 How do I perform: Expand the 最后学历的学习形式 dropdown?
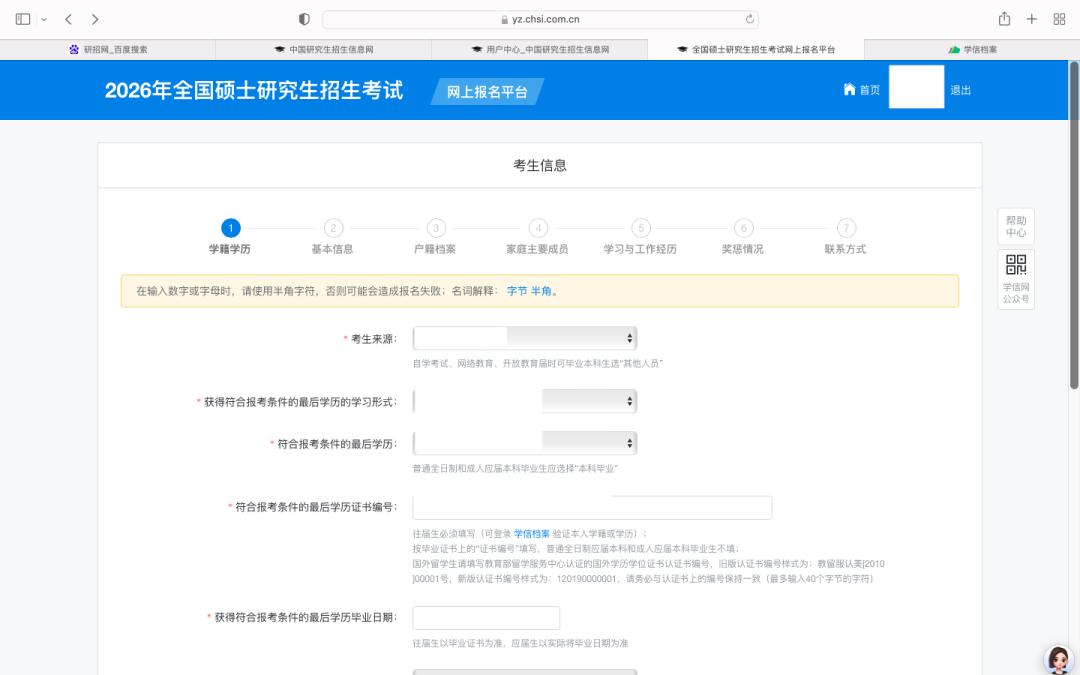pos(524,401)
